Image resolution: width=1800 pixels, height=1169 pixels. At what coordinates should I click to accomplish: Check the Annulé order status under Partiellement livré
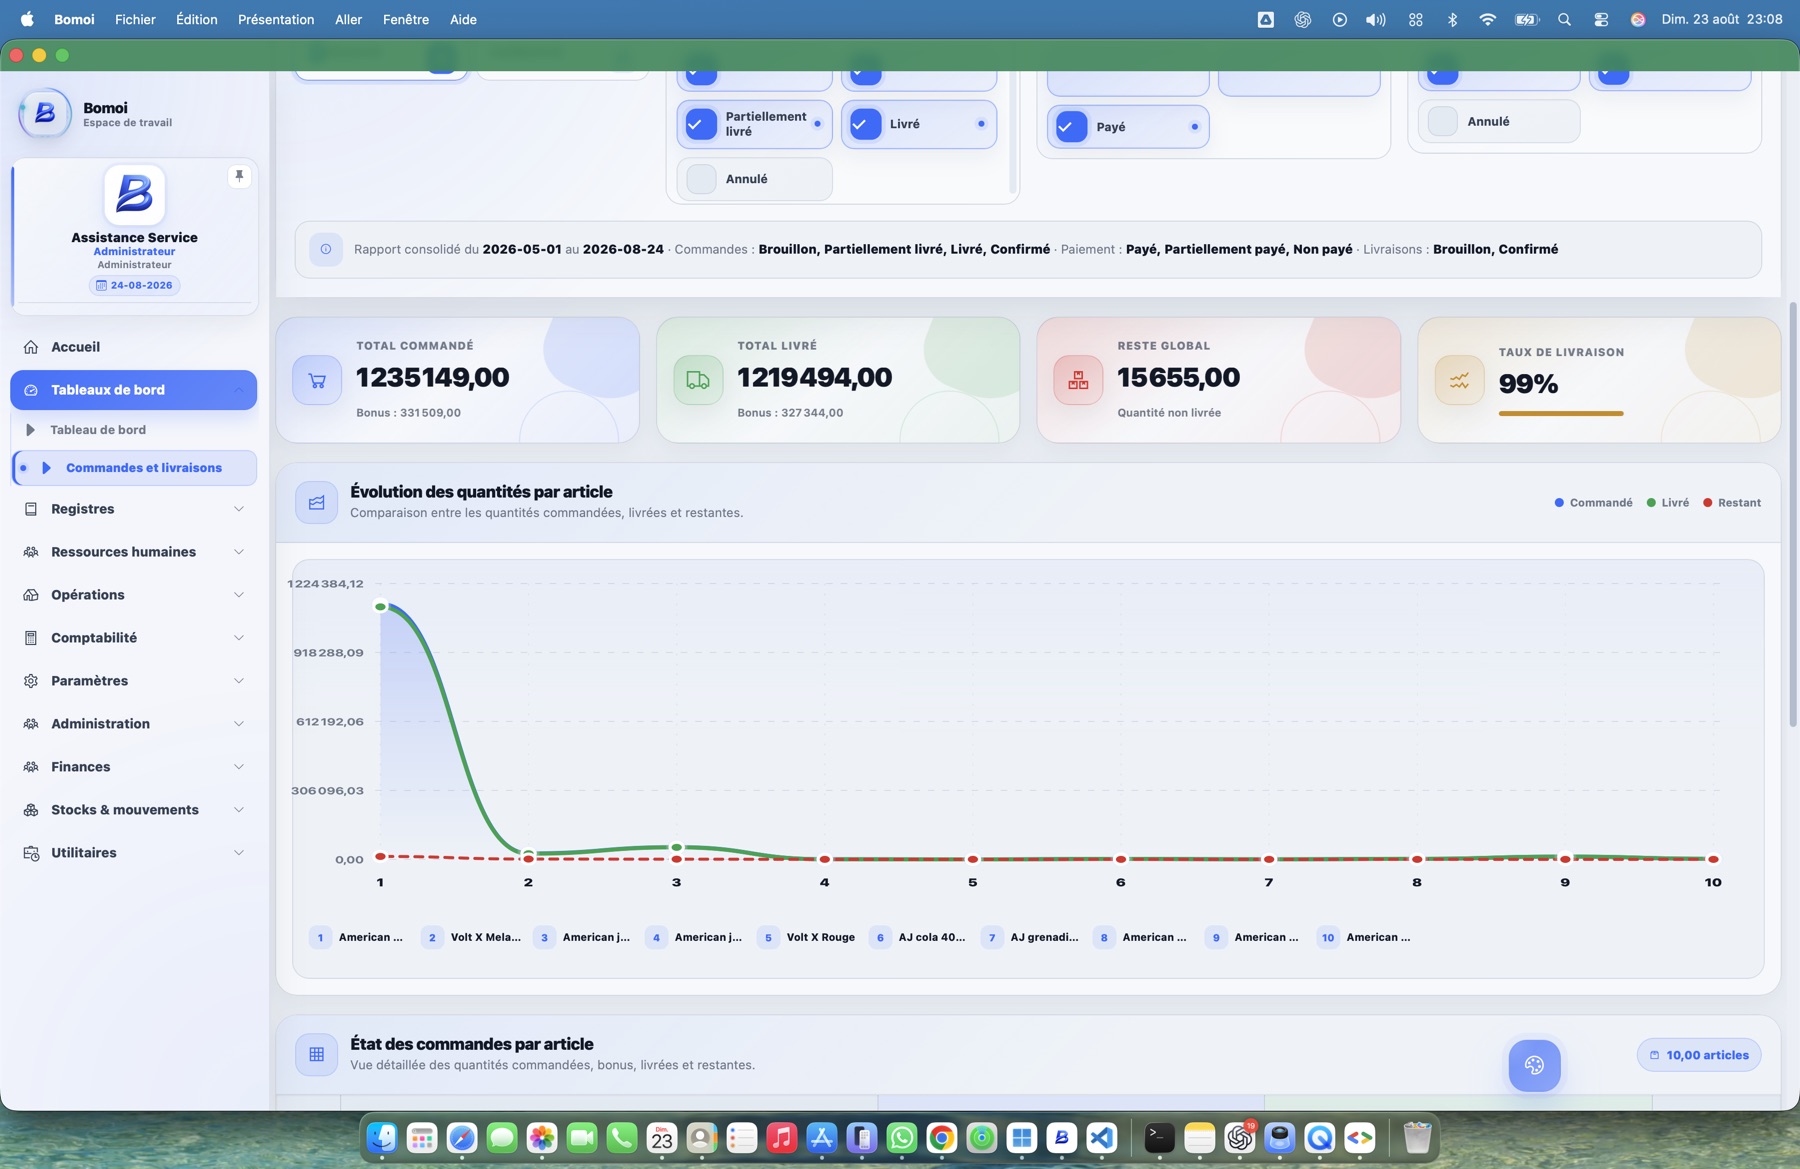tap(701, 179)
